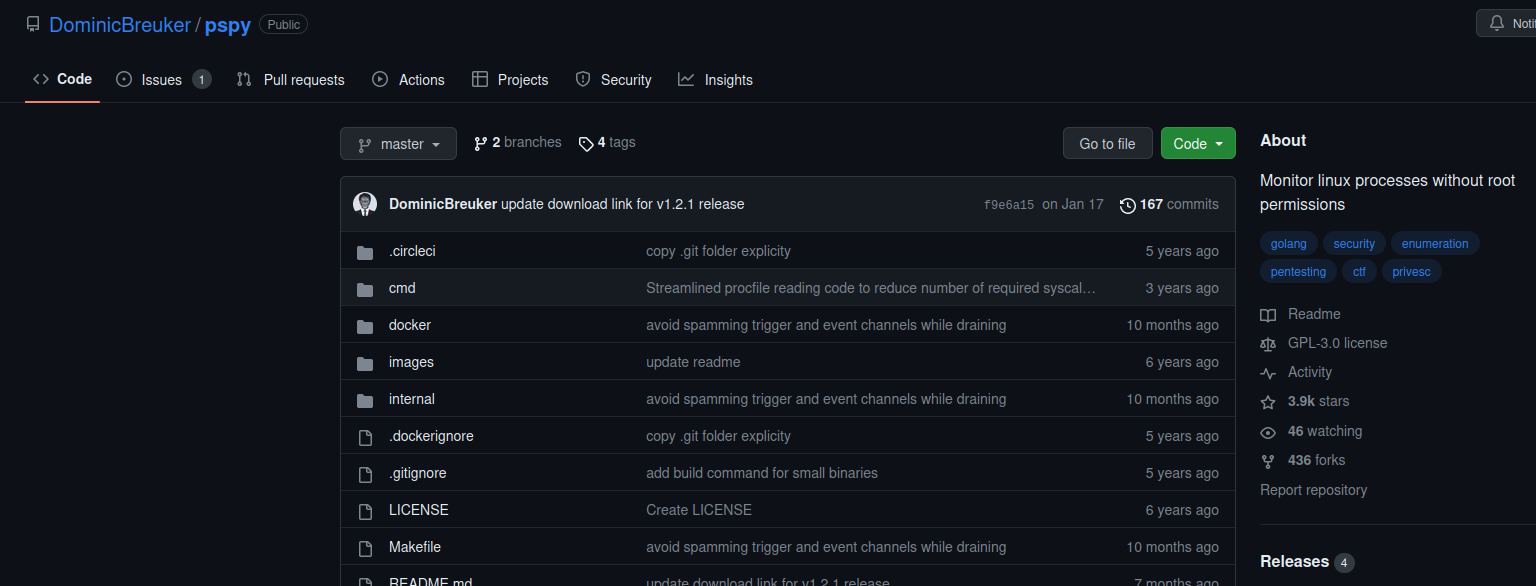Select the golang topic tag
Image resolution: width=1536 pixels, height=586 pixels.
click(x=1289, y=244)
